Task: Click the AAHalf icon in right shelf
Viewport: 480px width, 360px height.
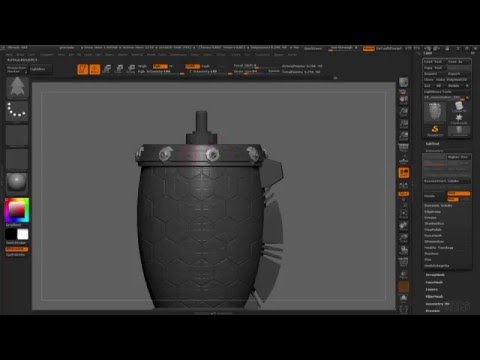Action: coord(404,136)
